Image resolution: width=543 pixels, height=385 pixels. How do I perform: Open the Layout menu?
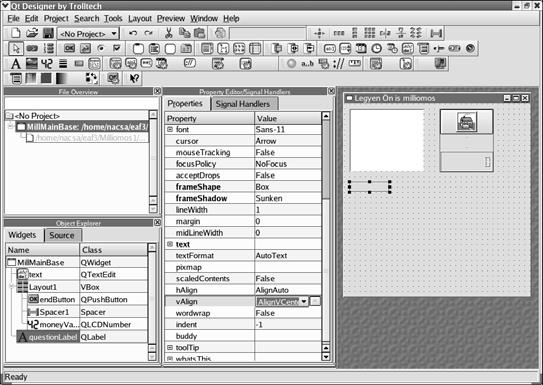pyautogui.click(x=140, y=18)
